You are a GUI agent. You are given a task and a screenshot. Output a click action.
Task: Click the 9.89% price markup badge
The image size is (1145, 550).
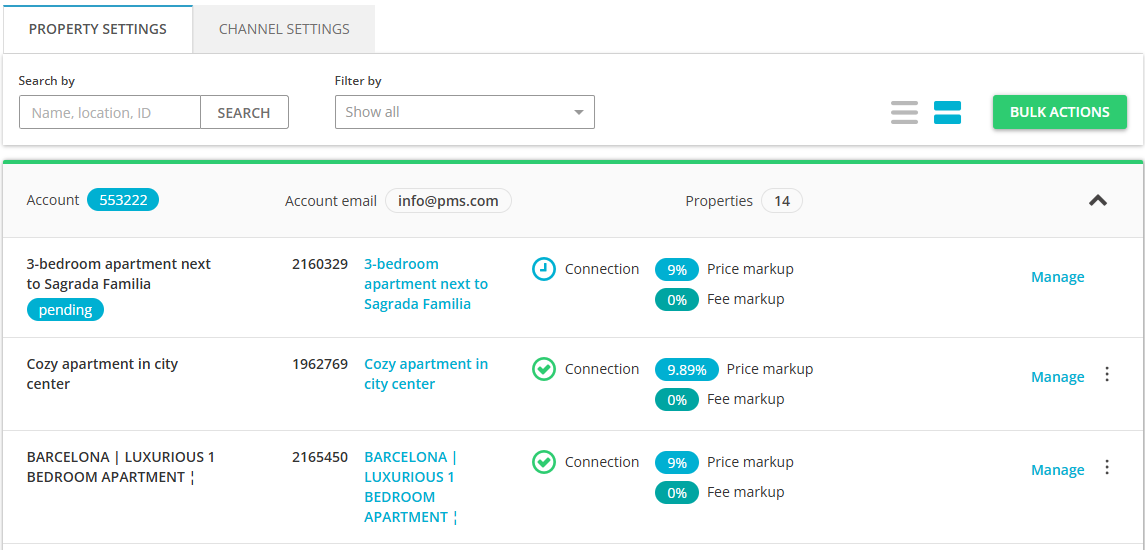686,369
